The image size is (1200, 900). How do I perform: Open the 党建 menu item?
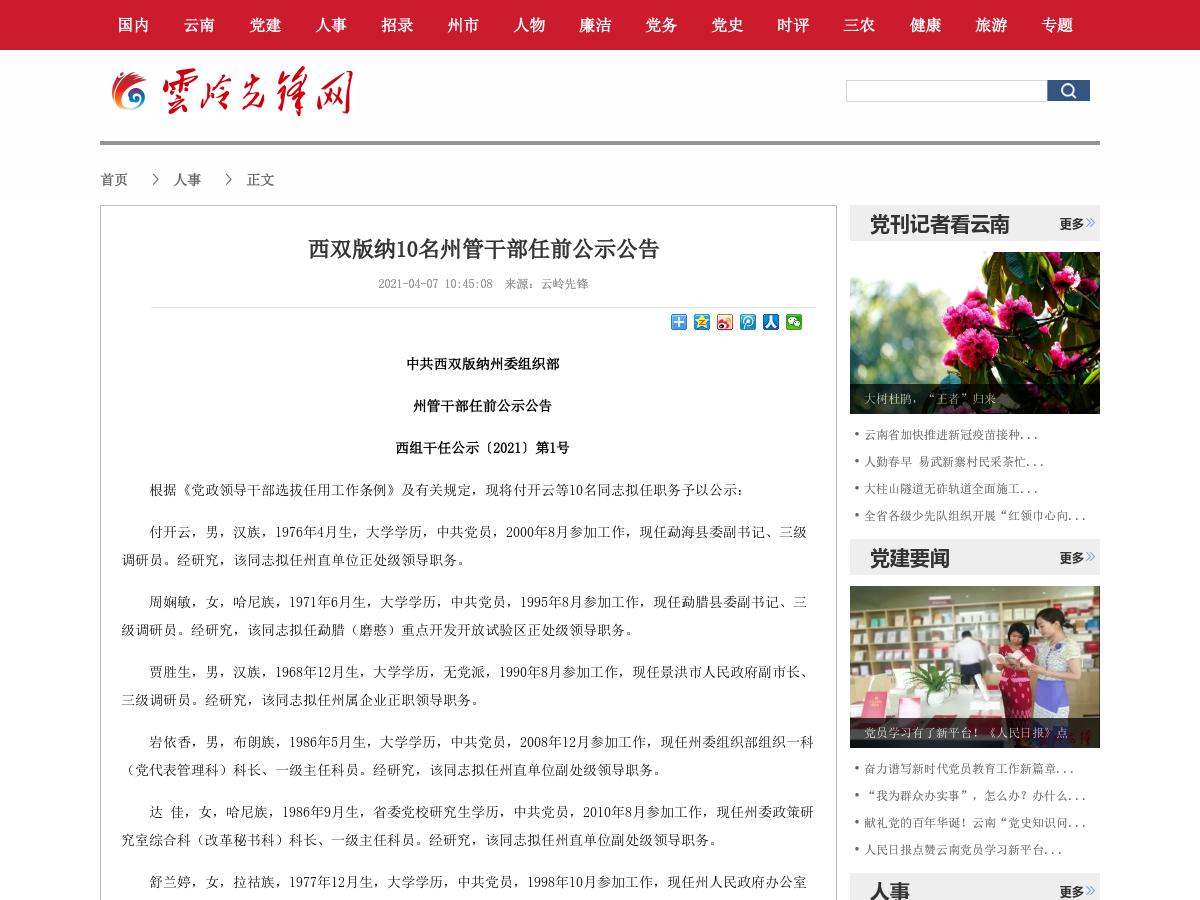tap(265, 25)
